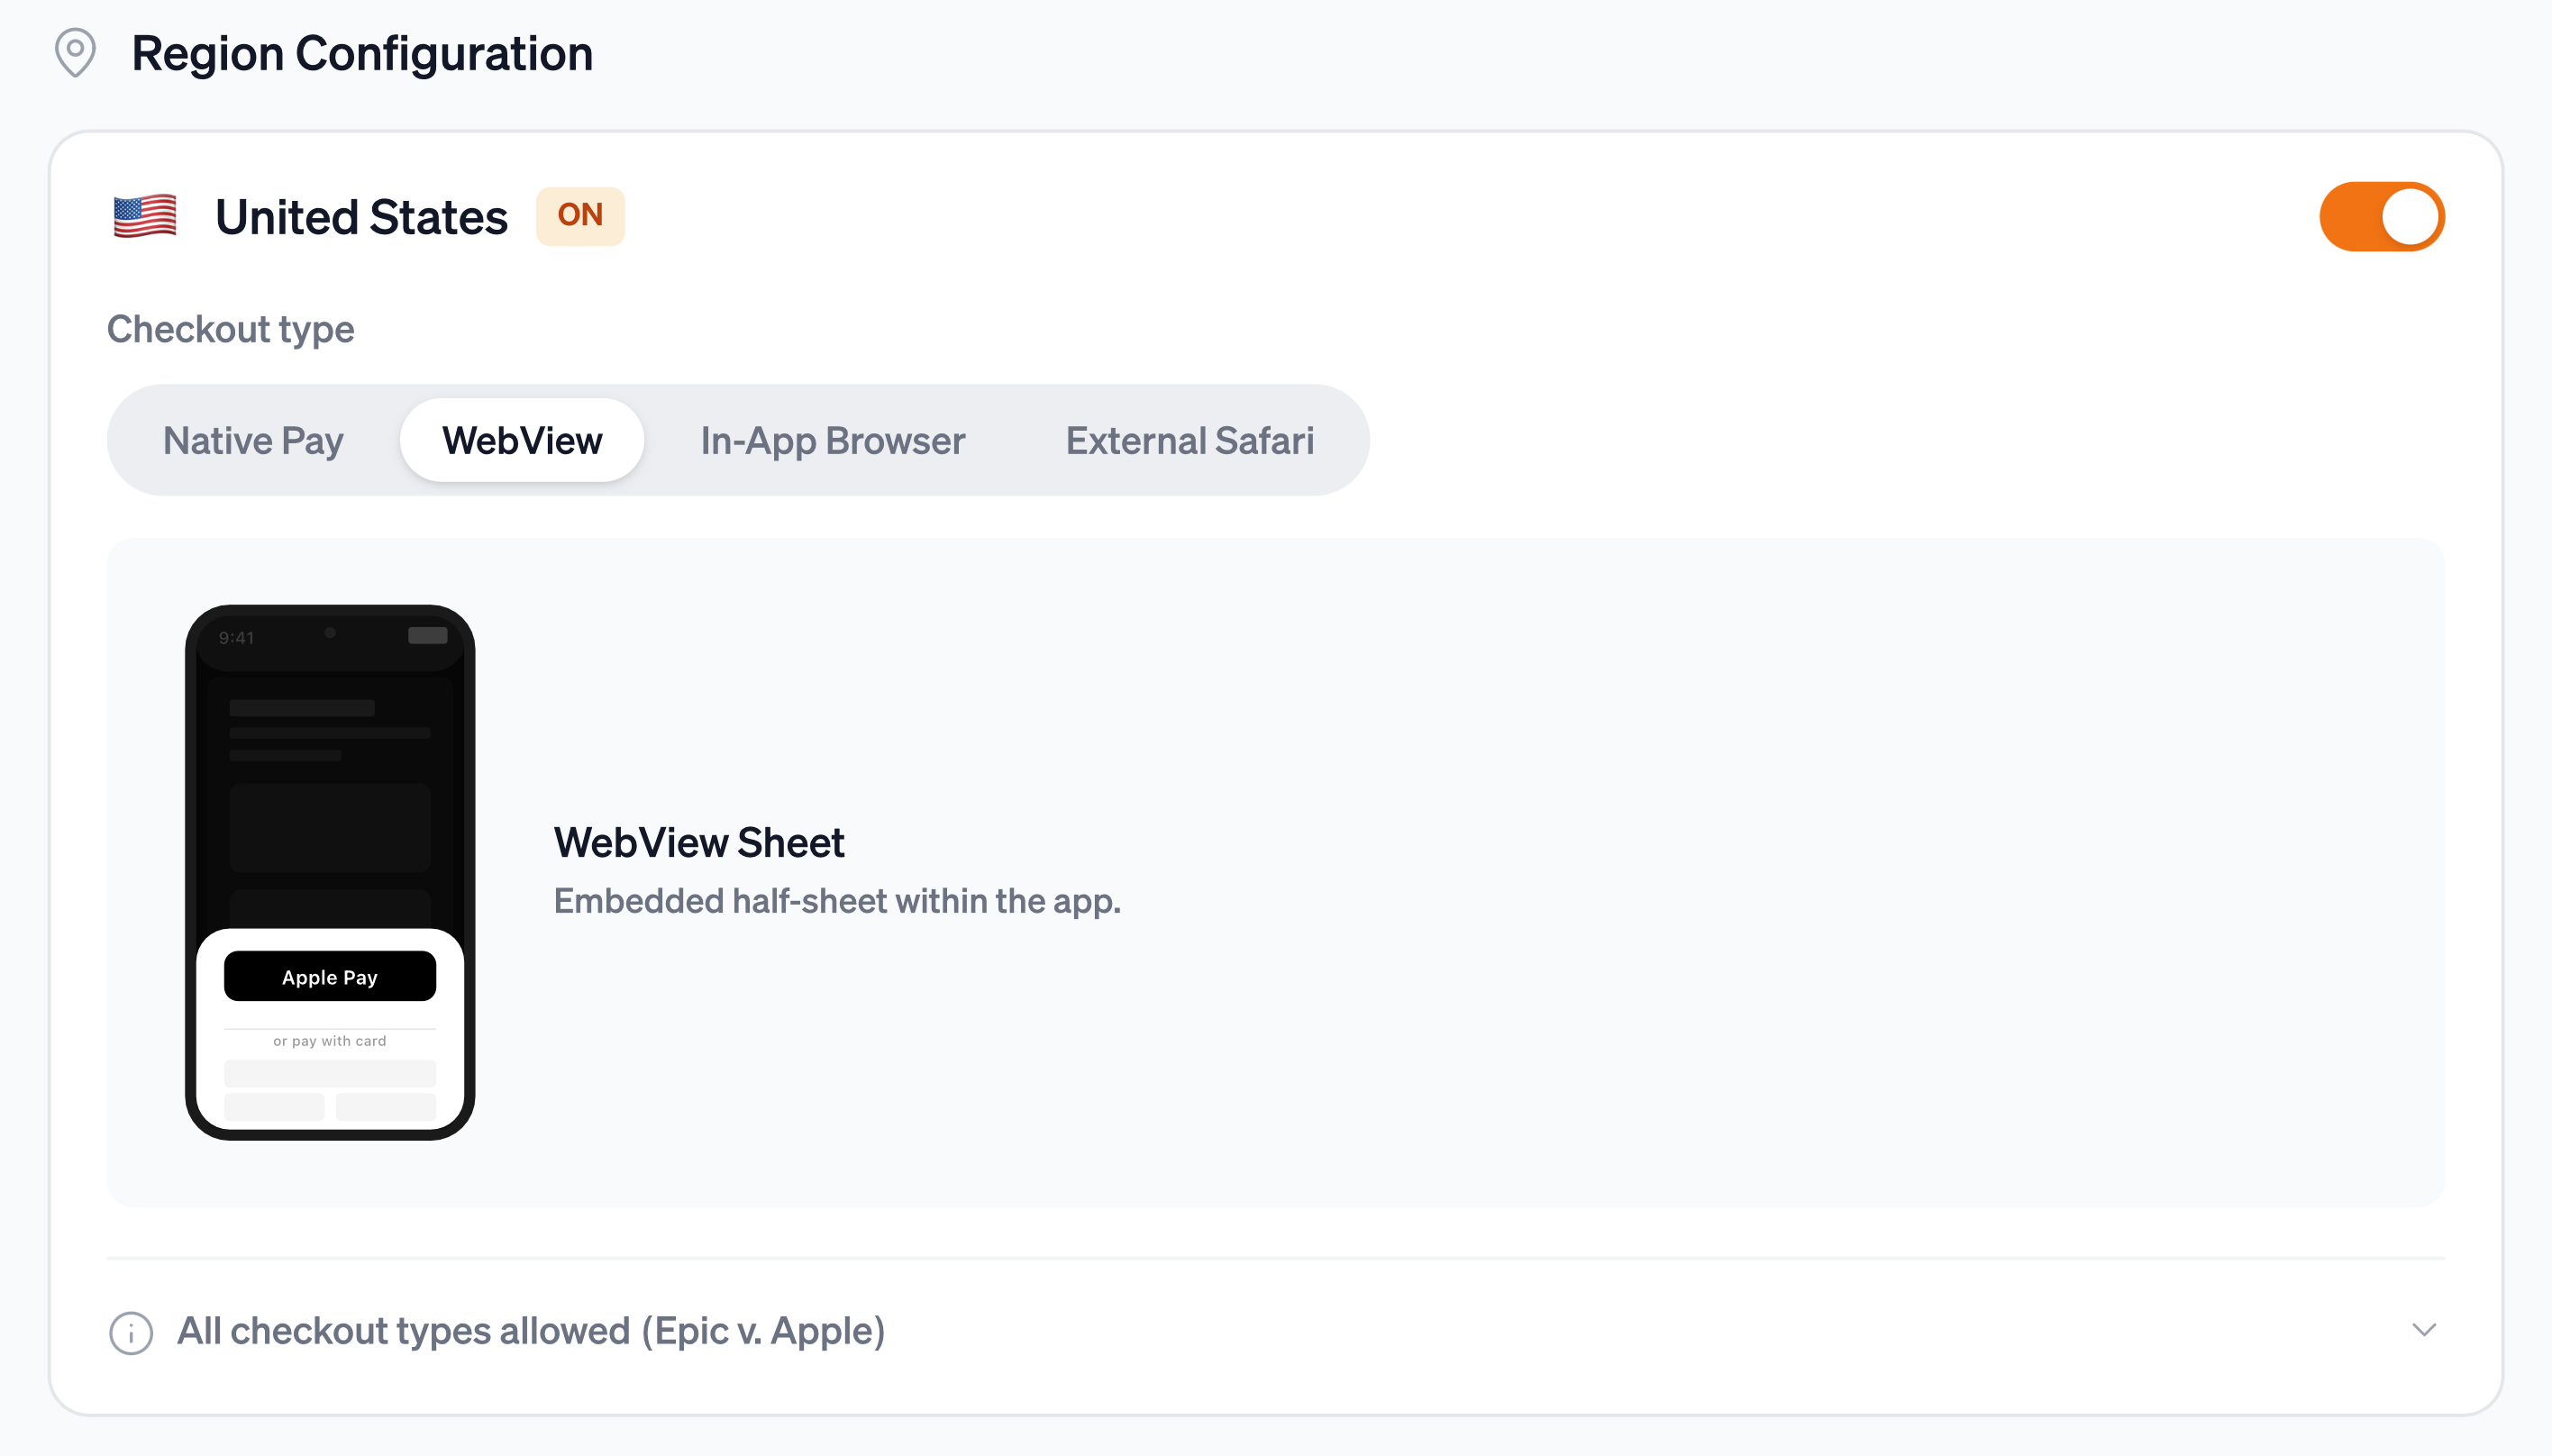
Task: Select the External Safari checkout type
Action: (x=1189, y=439)
